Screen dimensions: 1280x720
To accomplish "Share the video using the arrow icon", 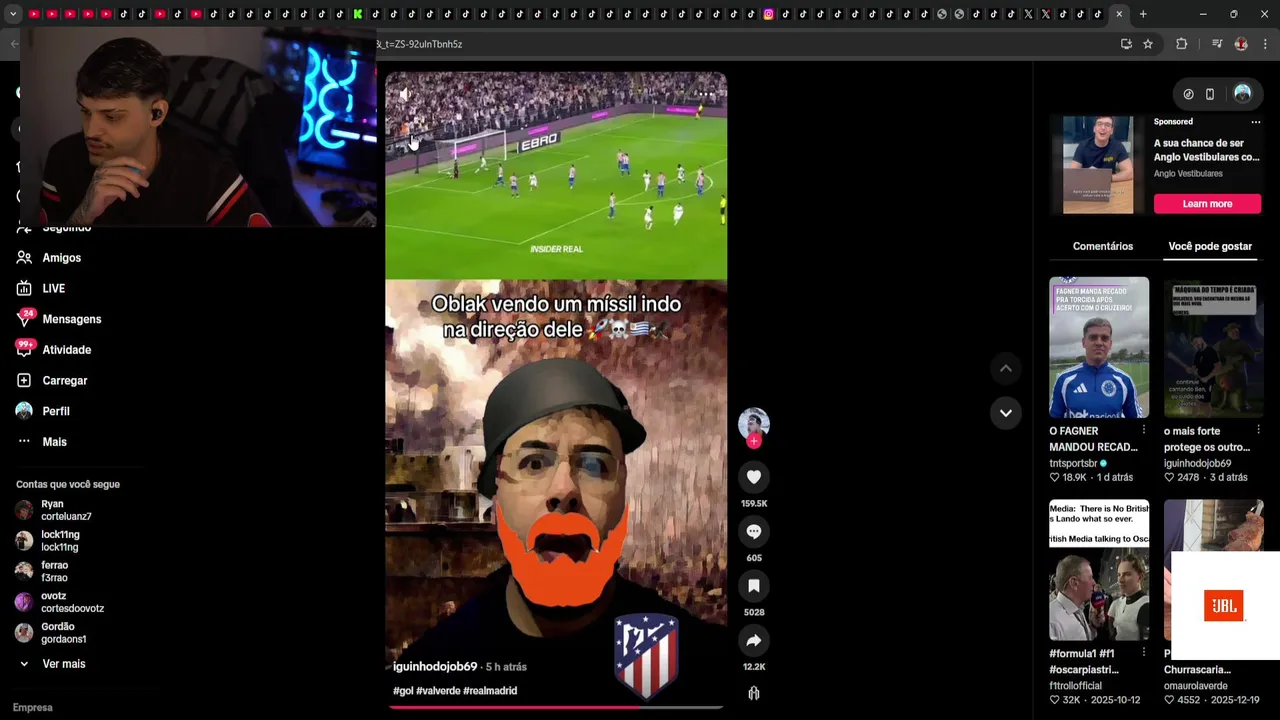I will pos(754,640).
